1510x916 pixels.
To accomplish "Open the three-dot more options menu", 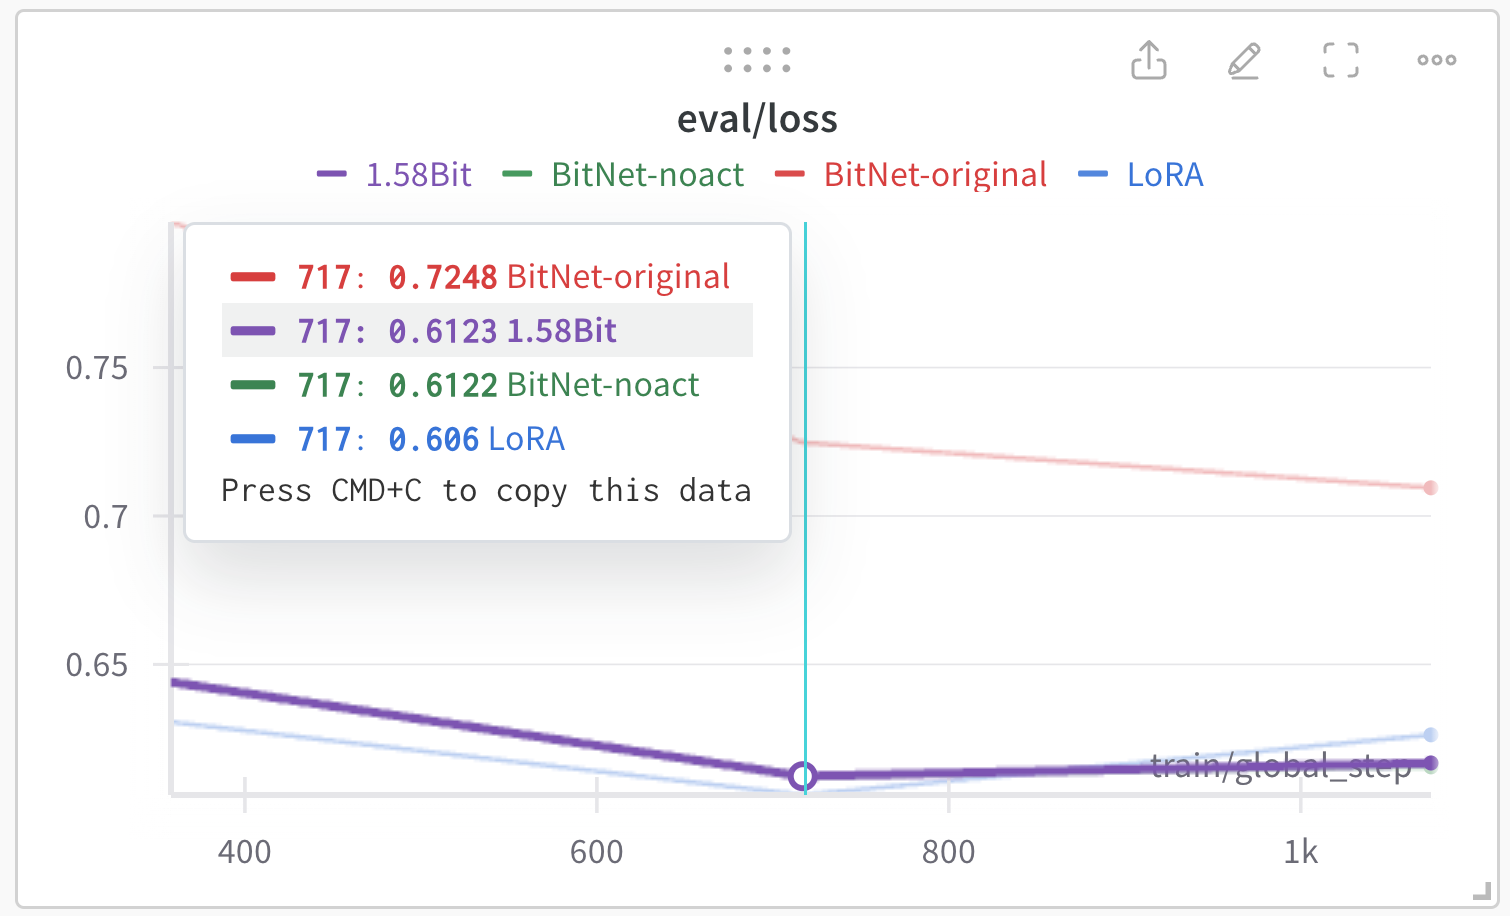I will click(x=1437, y=60).
